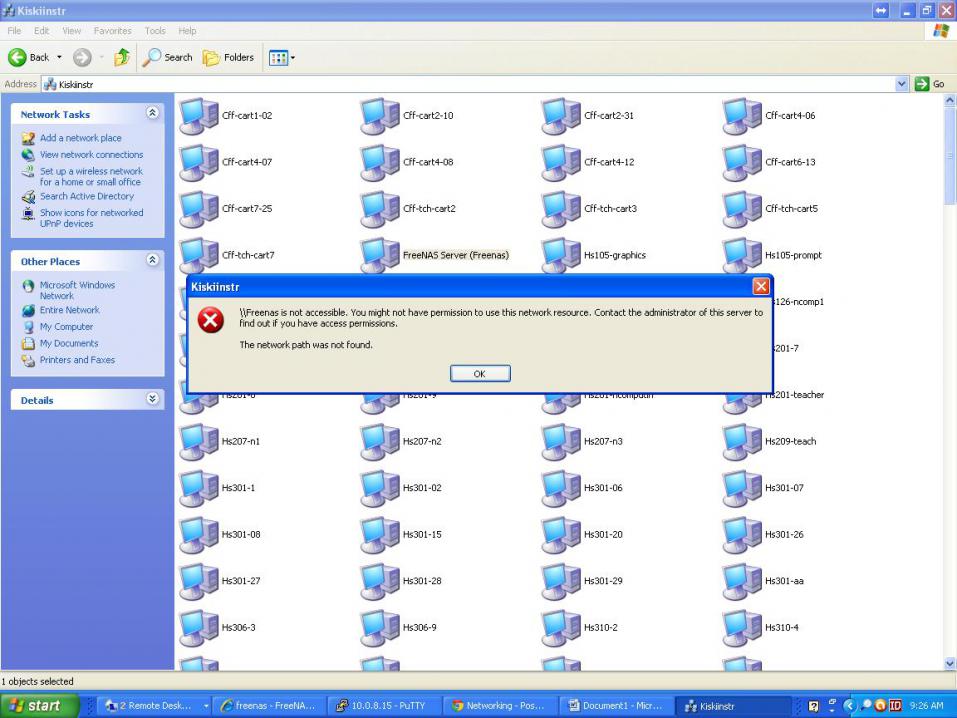Switch to freenas - FreeNAS browser taskbar button
This screenshot has width=957, height=718.
click(x=270, y=706)
